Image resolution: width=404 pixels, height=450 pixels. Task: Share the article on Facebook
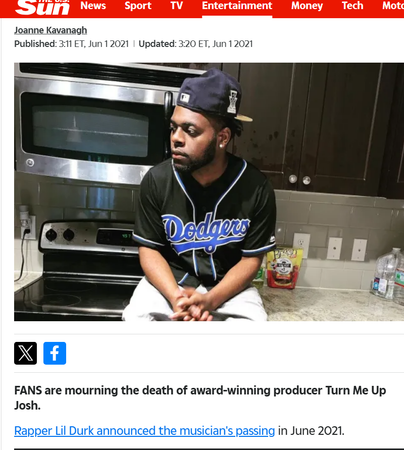click(x=55, y=353)
